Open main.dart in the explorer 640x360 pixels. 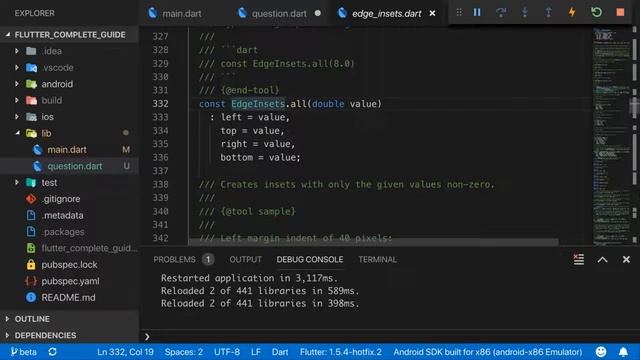(x=69, y=150)
